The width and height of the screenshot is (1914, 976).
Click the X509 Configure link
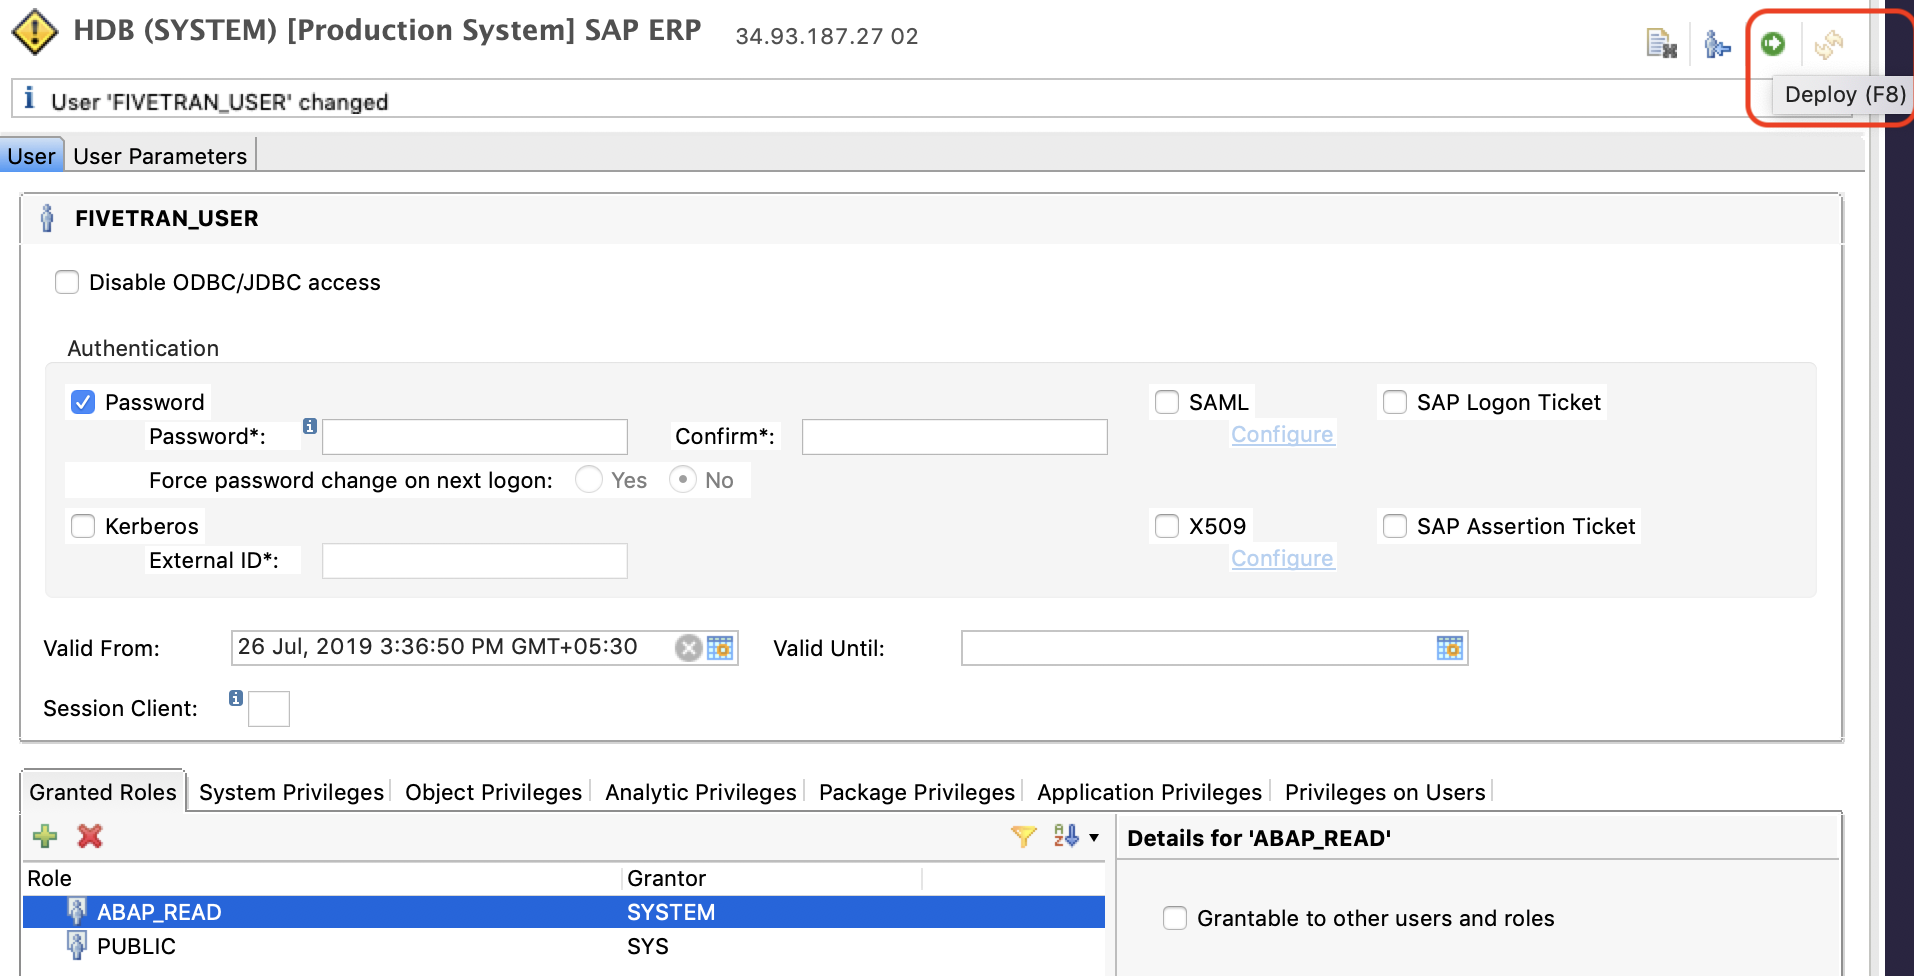point(1282,558)
